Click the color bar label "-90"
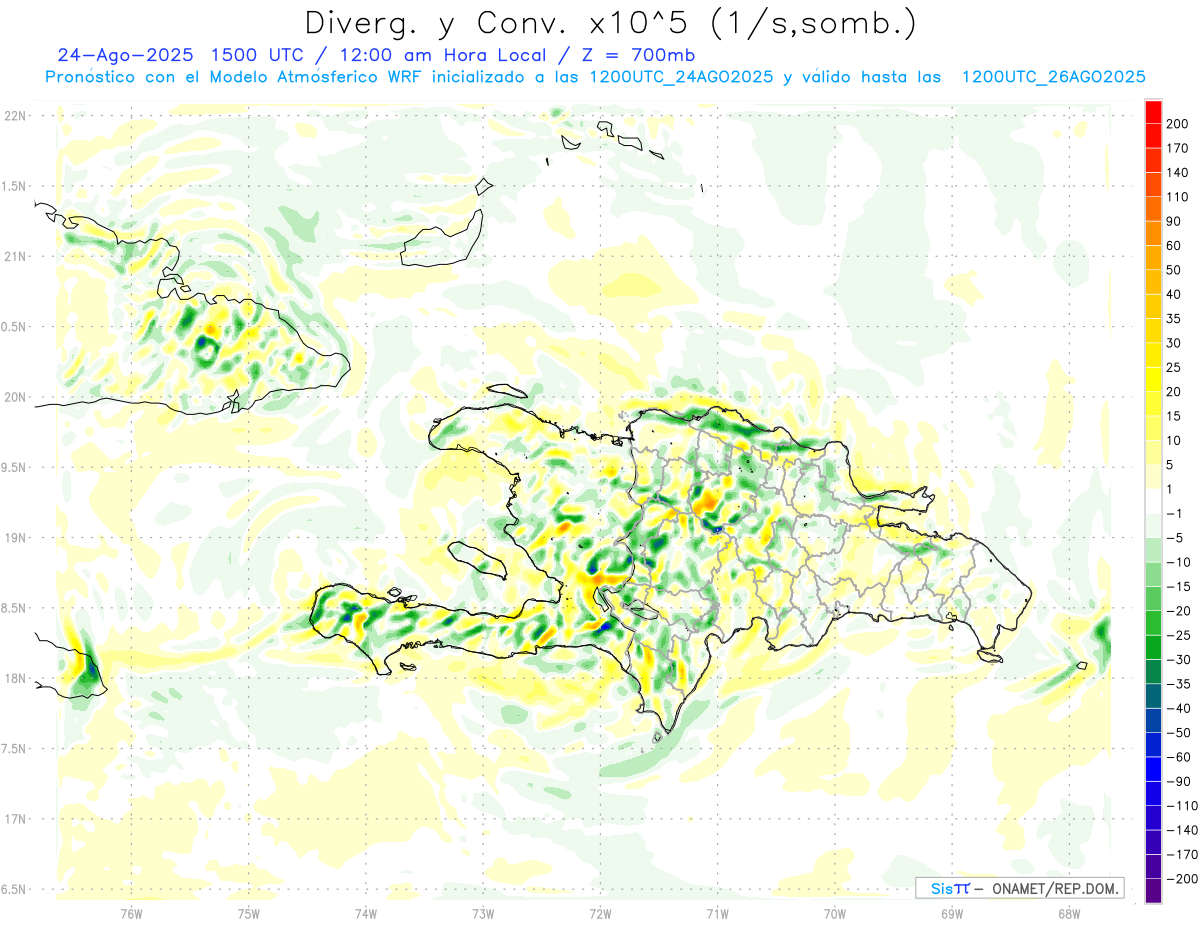 tap(1177, 781)
